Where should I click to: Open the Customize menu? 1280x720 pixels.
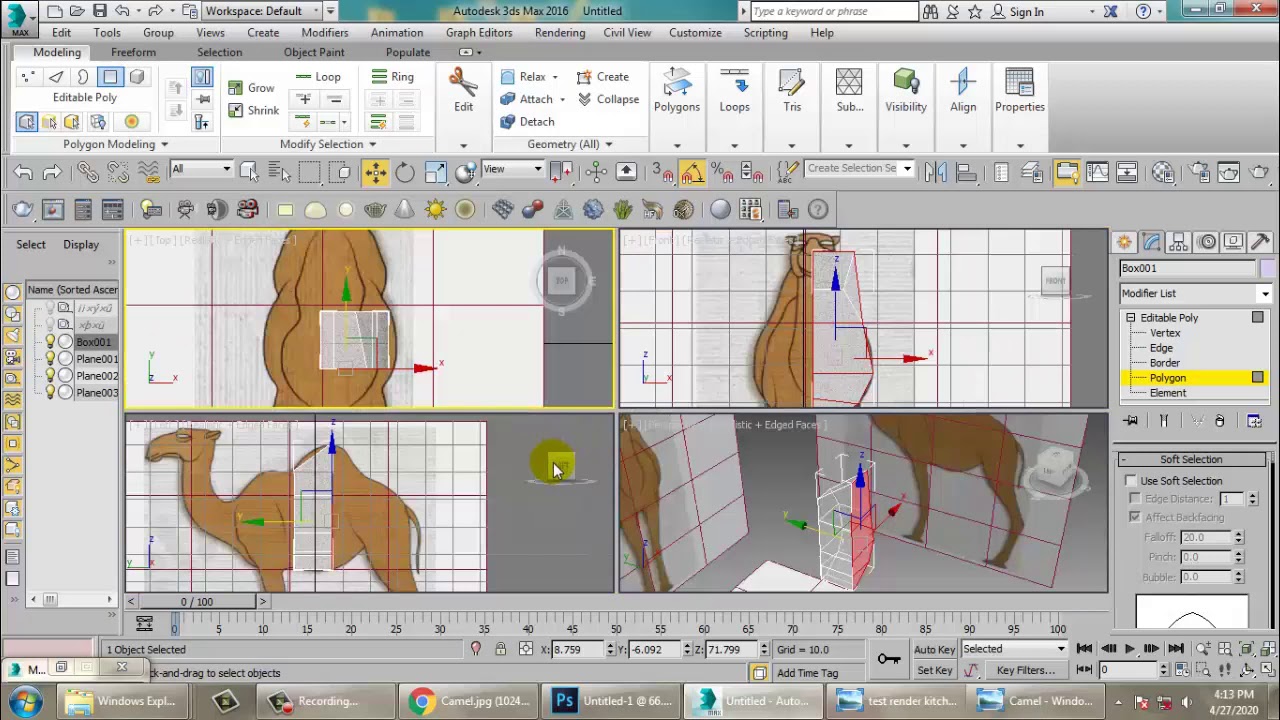(x=695, y=32)
